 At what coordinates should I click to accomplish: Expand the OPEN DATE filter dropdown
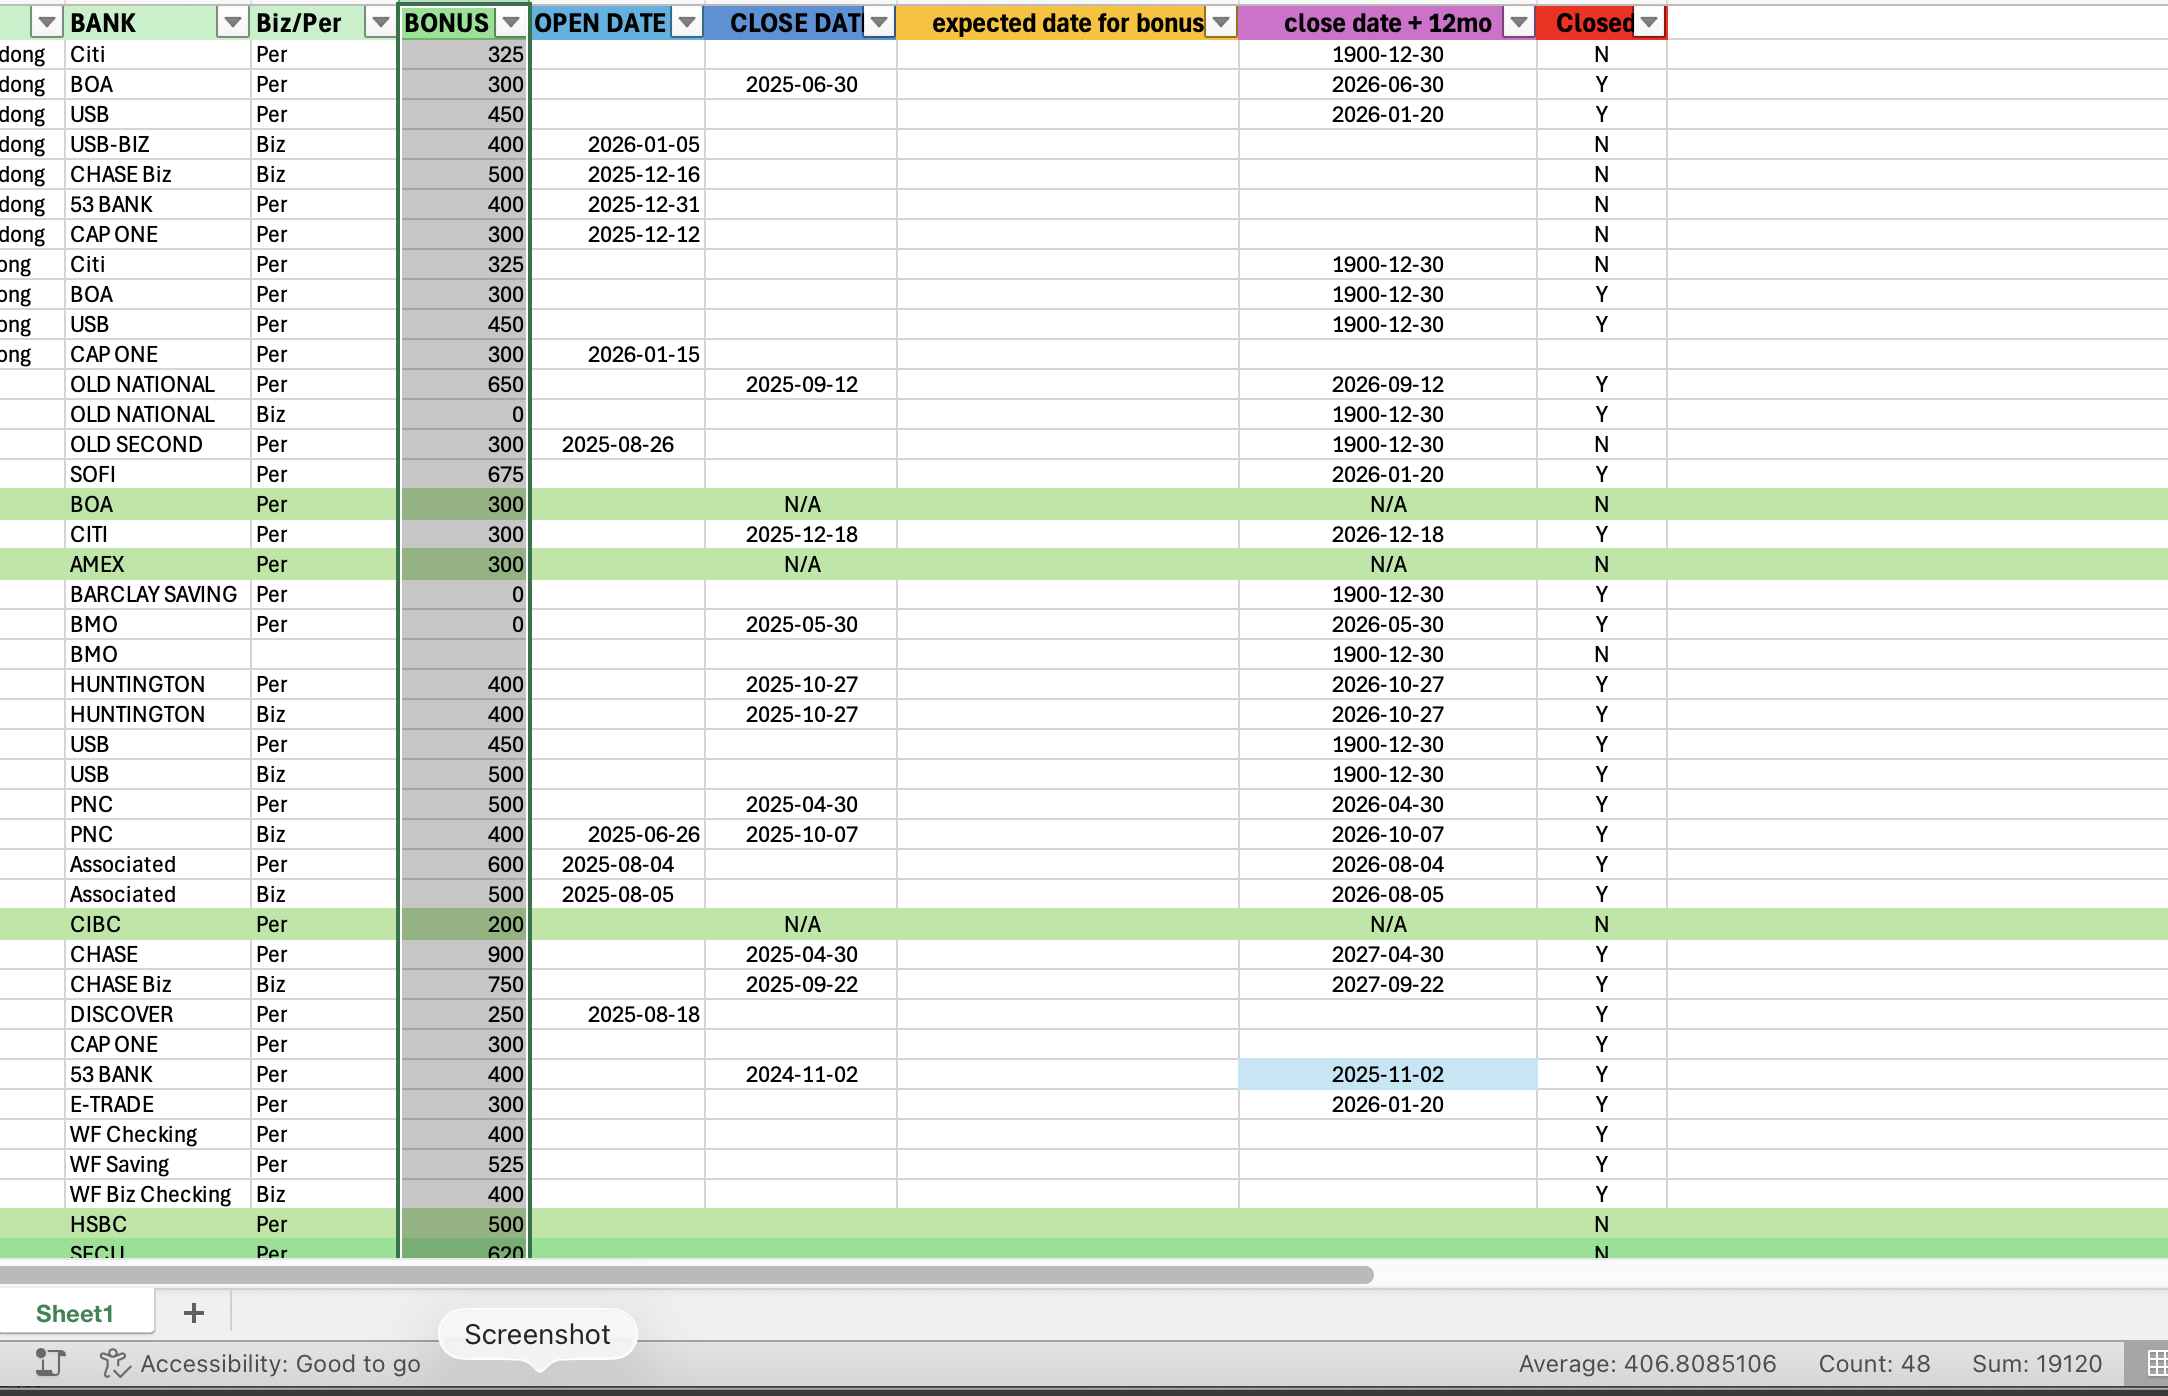click(x=687, y=22)
